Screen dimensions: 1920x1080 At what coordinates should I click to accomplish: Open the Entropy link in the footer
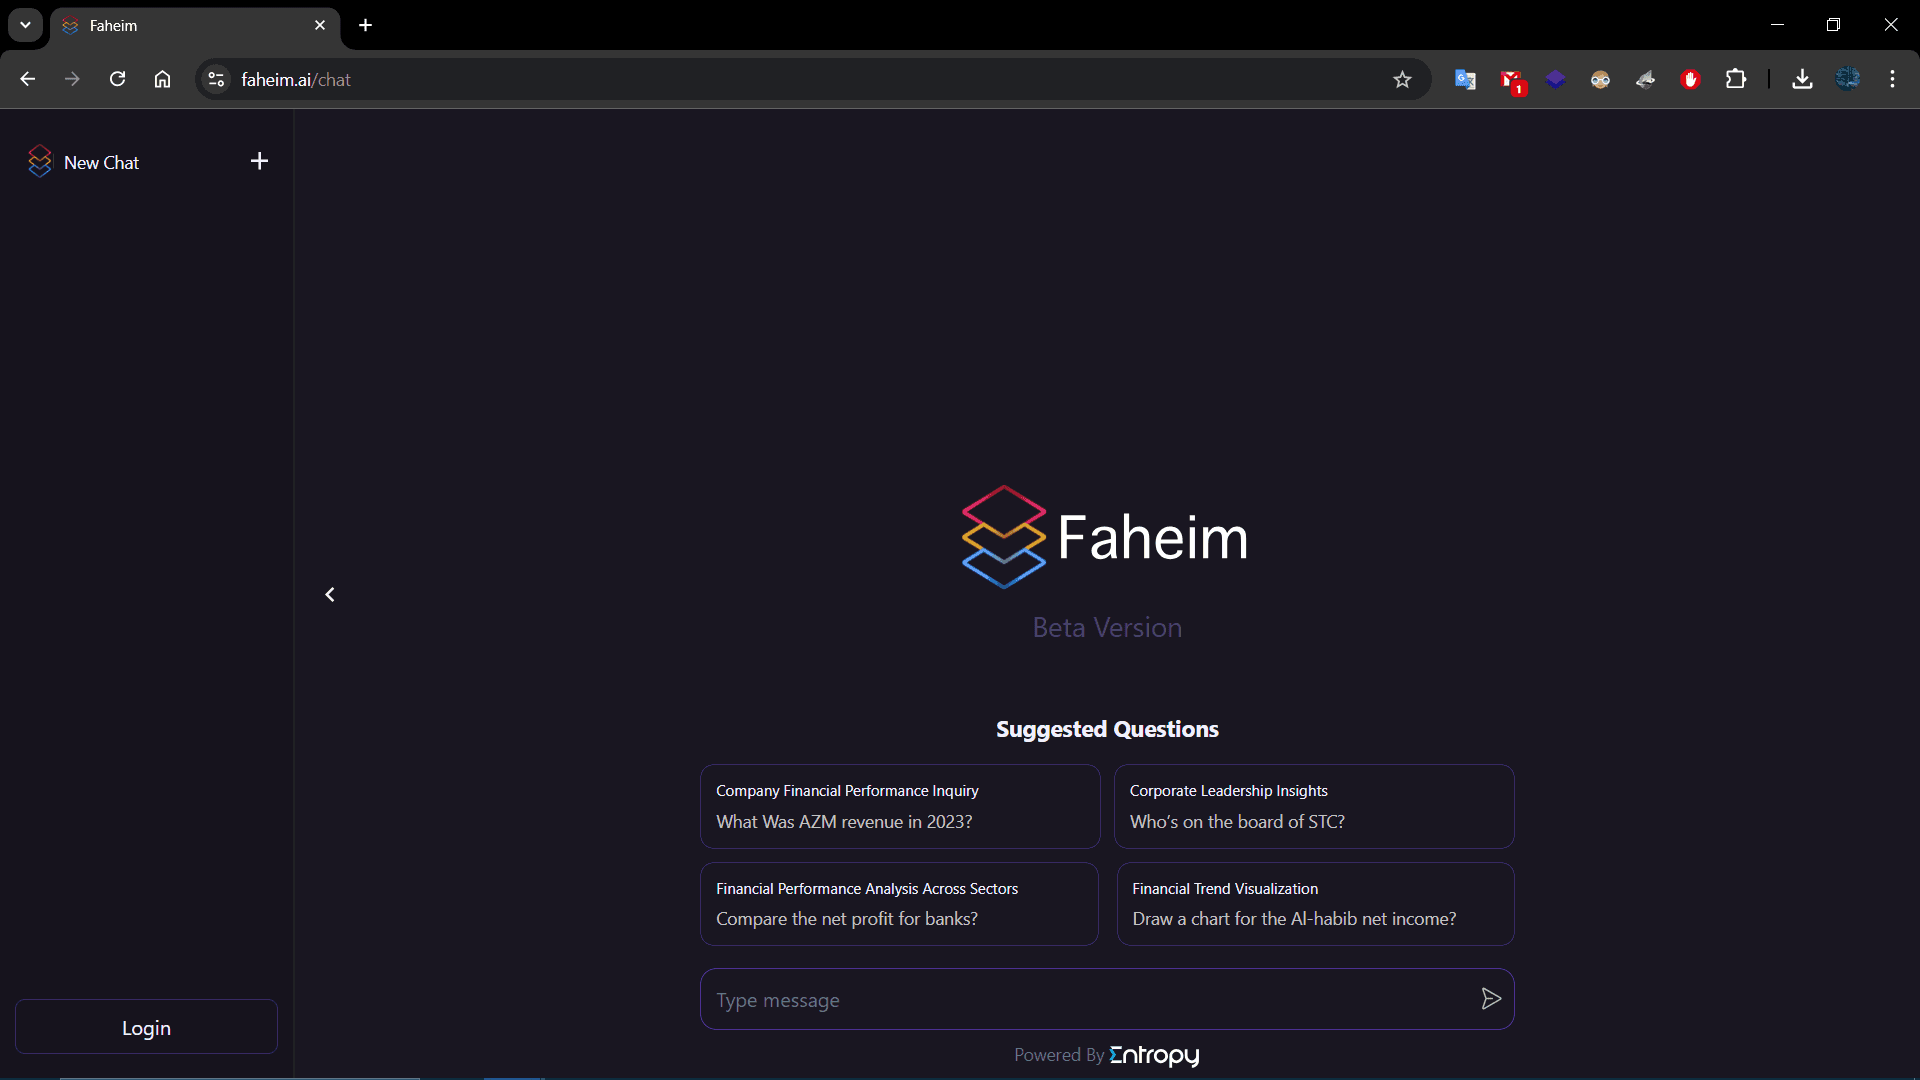[x=1155, y=1056]
